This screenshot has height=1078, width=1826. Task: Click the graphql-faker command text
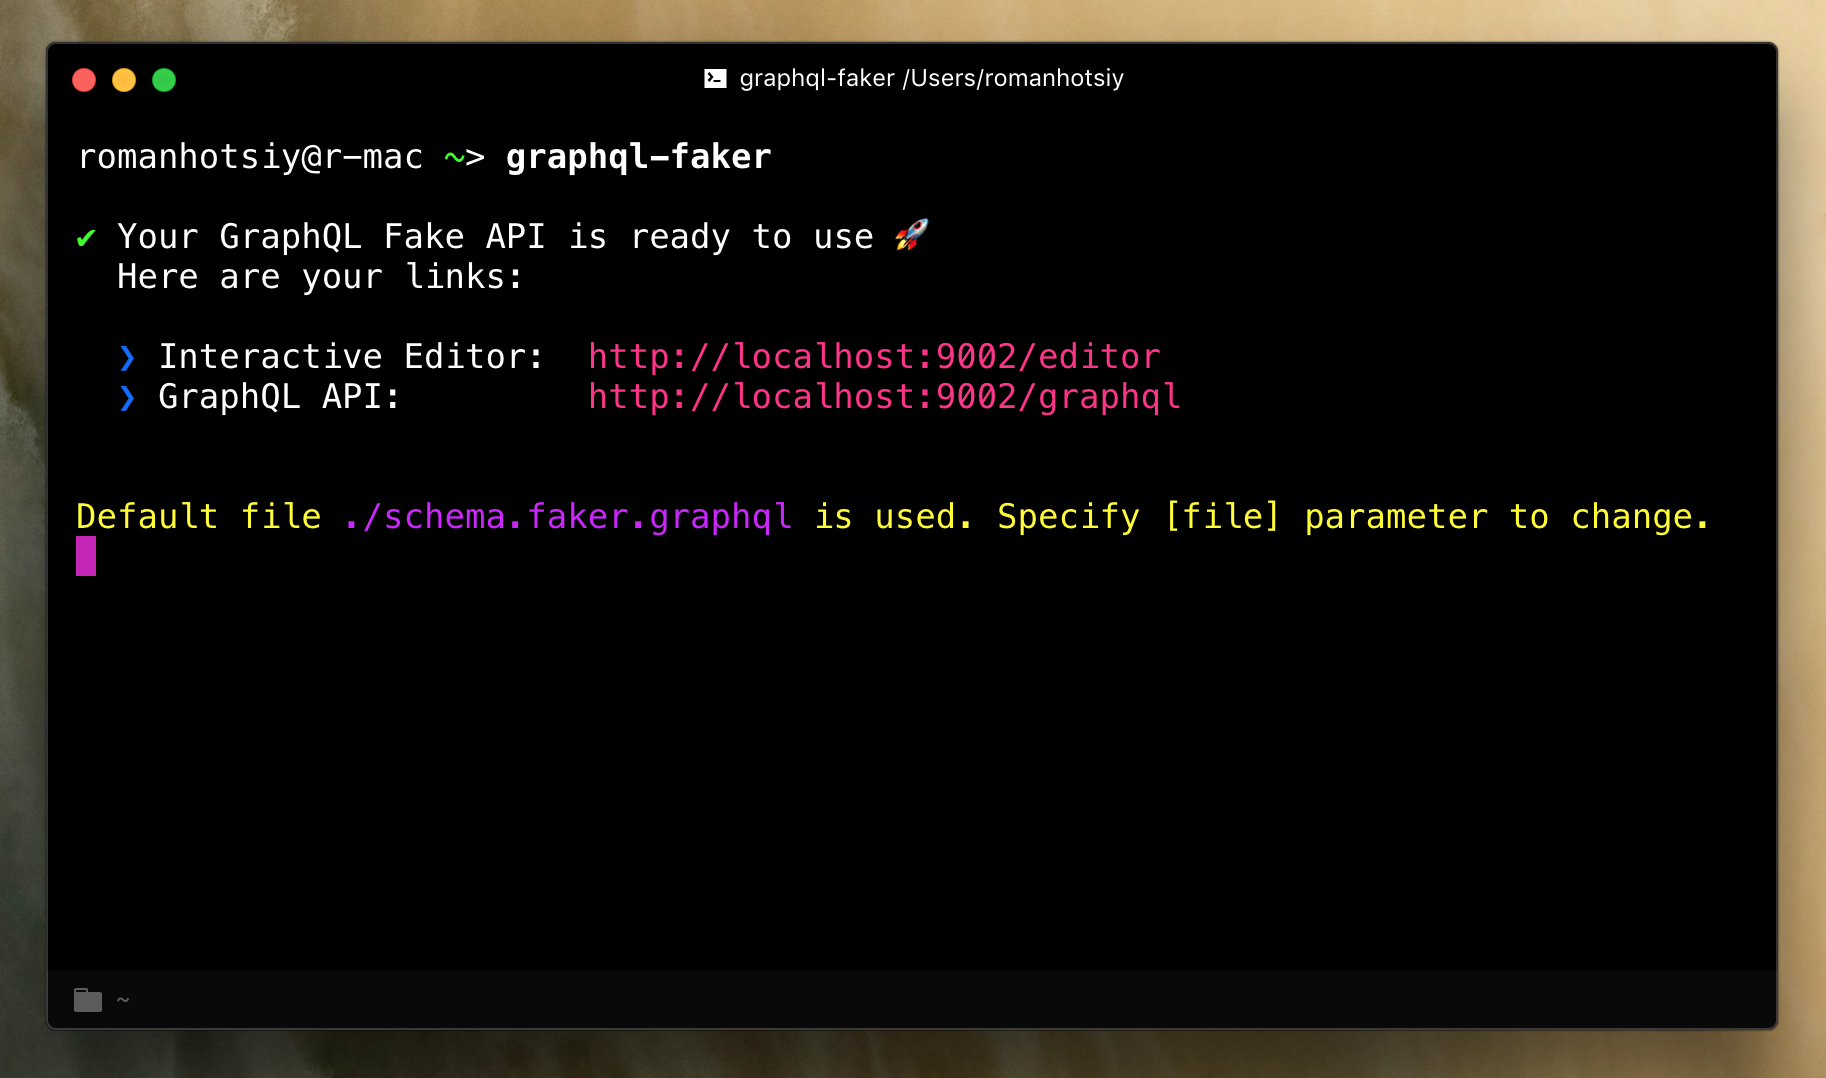tap(638, 156)
